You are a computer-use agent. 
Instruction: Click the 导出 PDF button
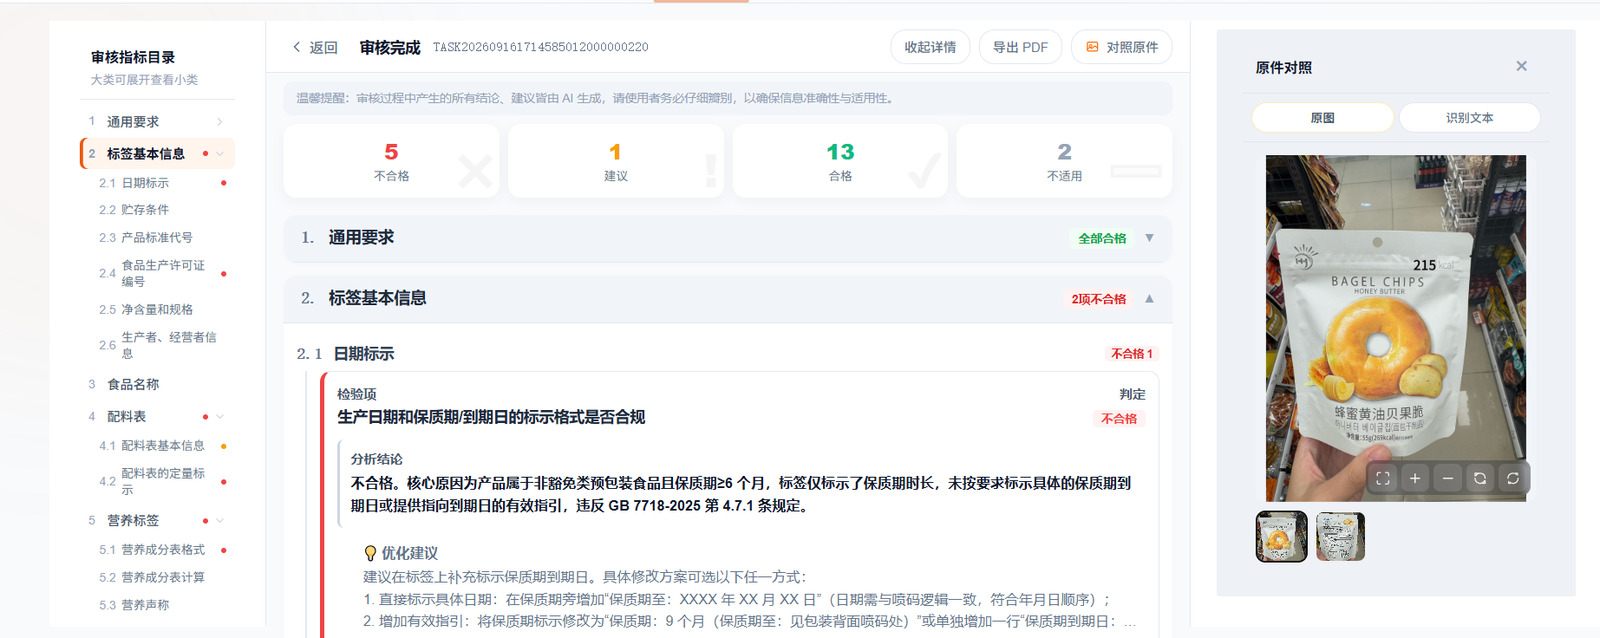coord(1020,47)
